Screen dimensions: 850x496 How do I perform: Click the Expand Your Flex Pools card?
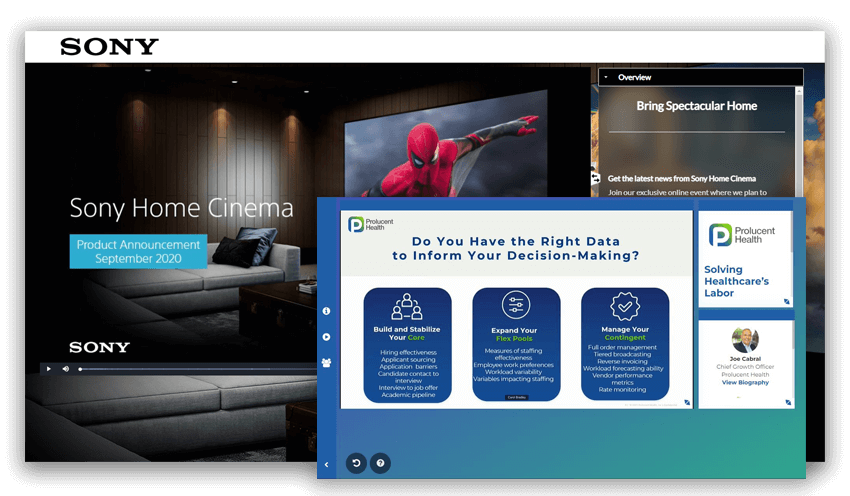pyautogui.click(x=516, y=345)
